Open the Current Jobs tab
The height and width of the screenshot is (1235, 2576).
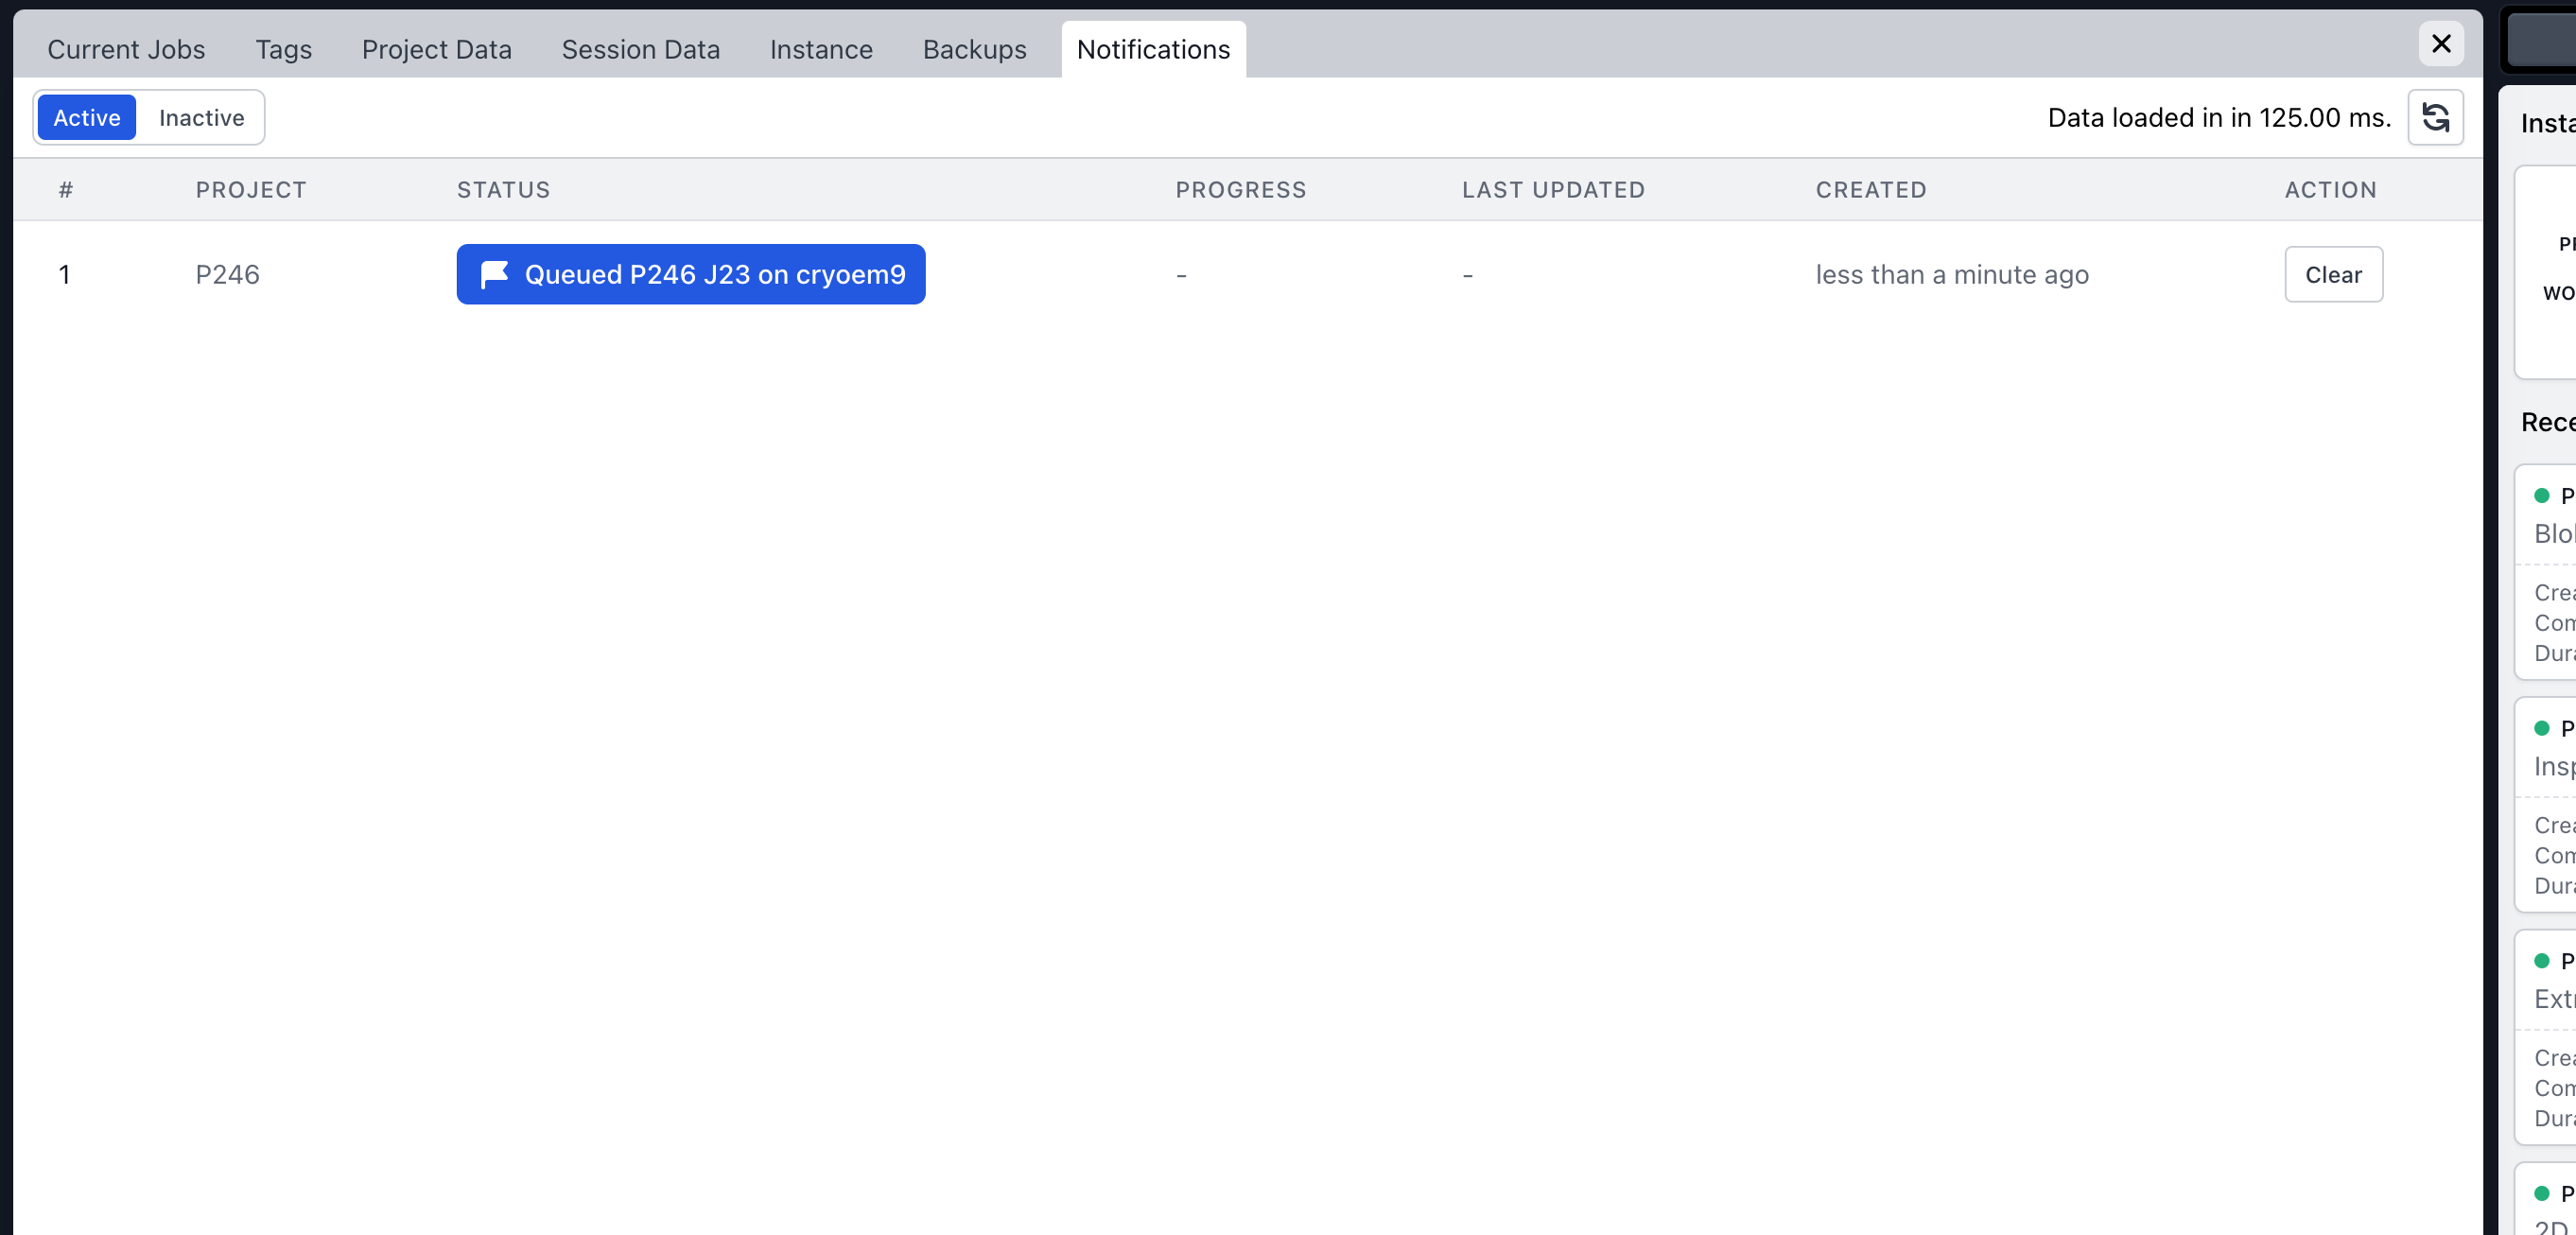126,50
